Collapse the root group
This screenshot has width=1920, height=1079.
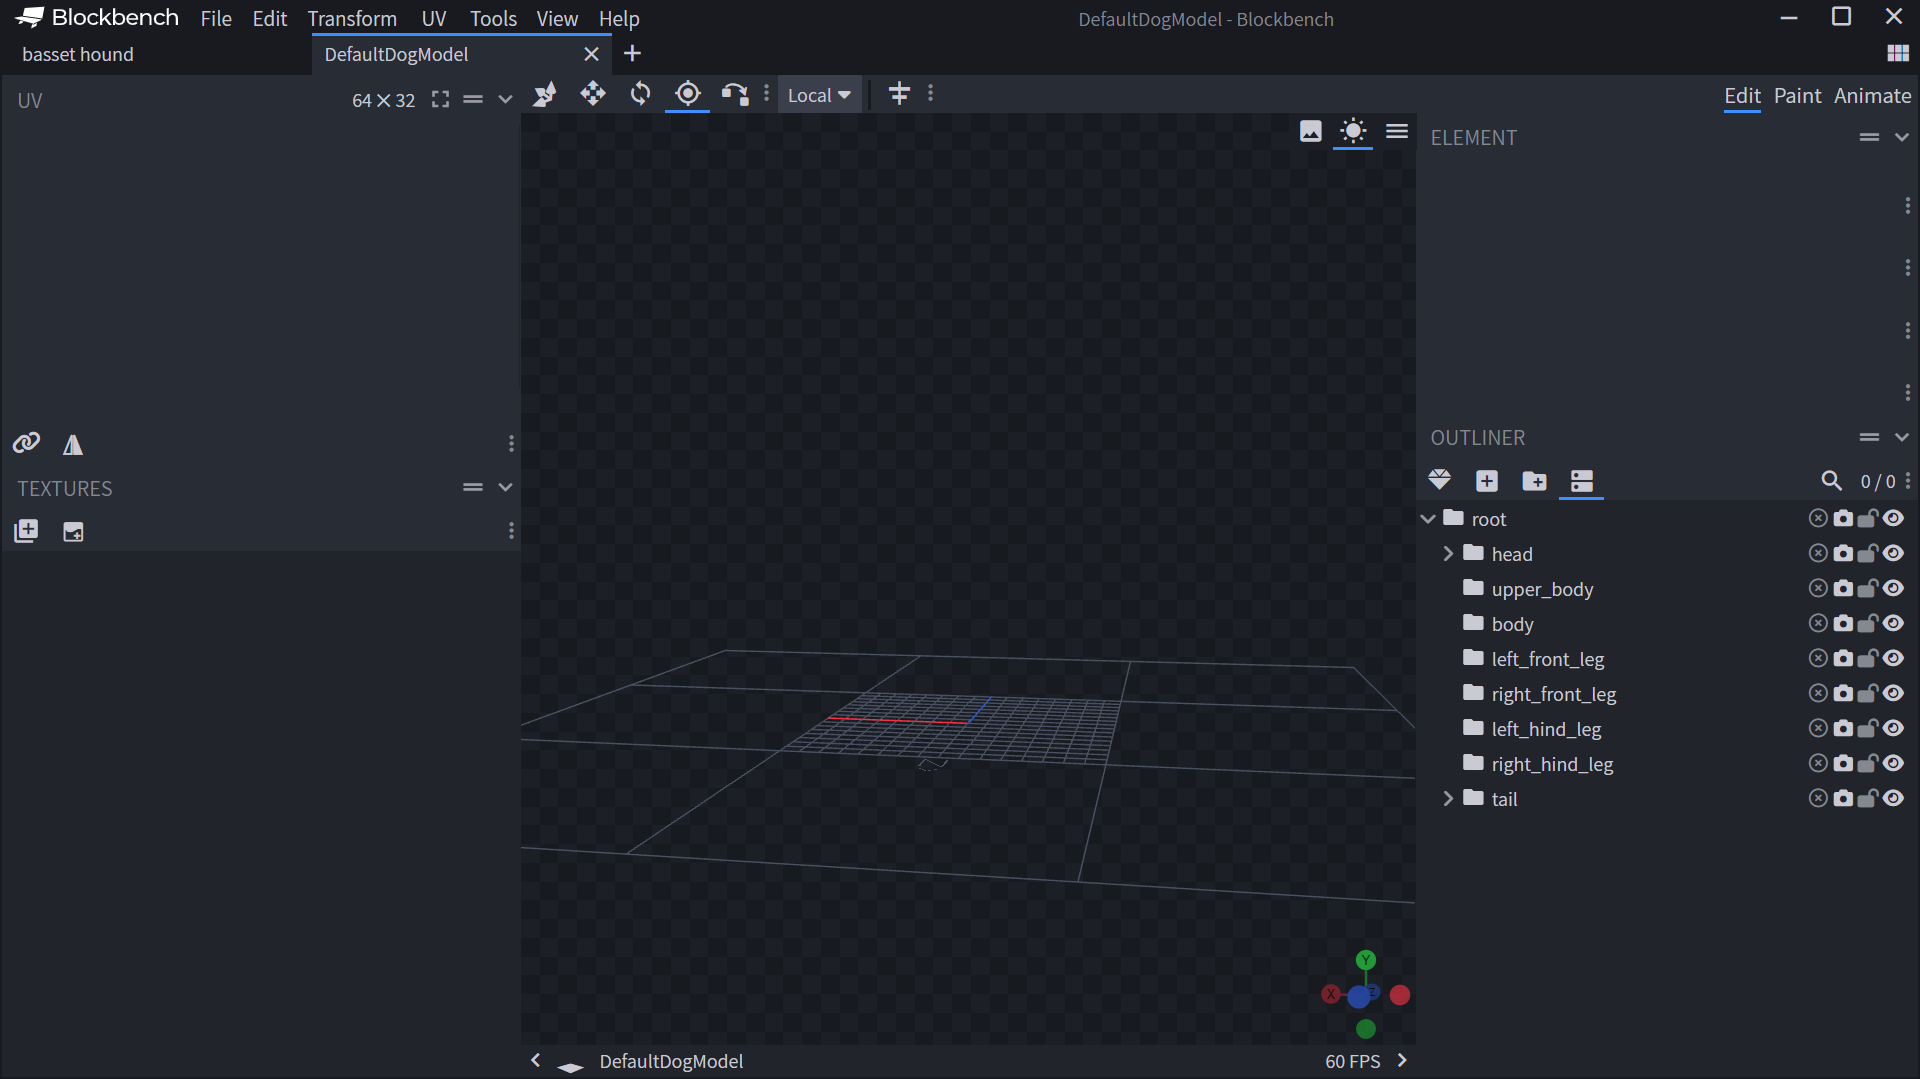tap(1428, 518)
